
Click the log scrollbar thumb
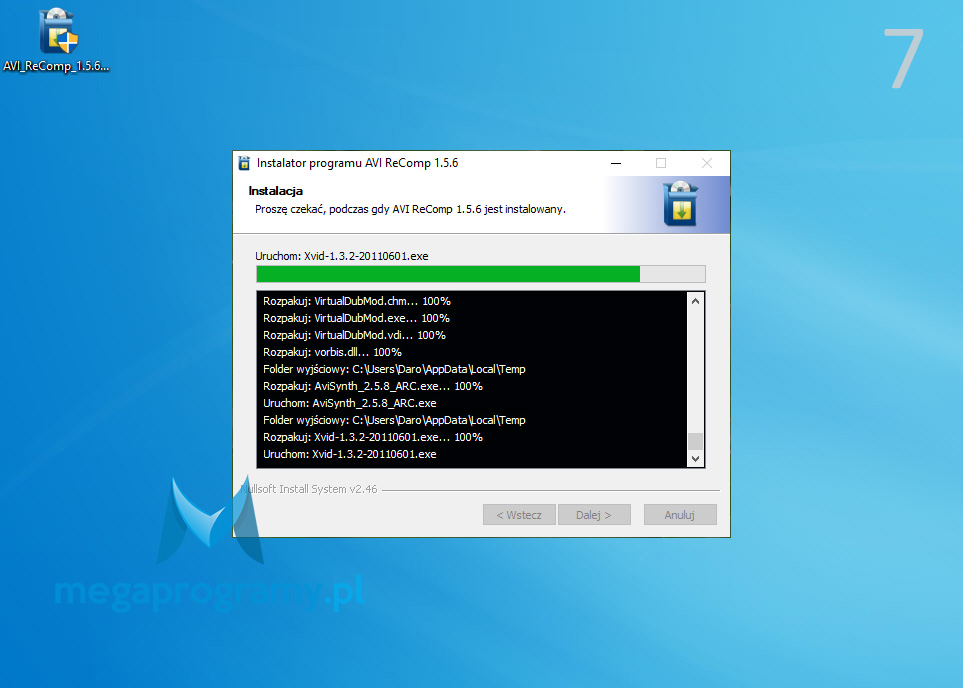[x=696, y=442]
